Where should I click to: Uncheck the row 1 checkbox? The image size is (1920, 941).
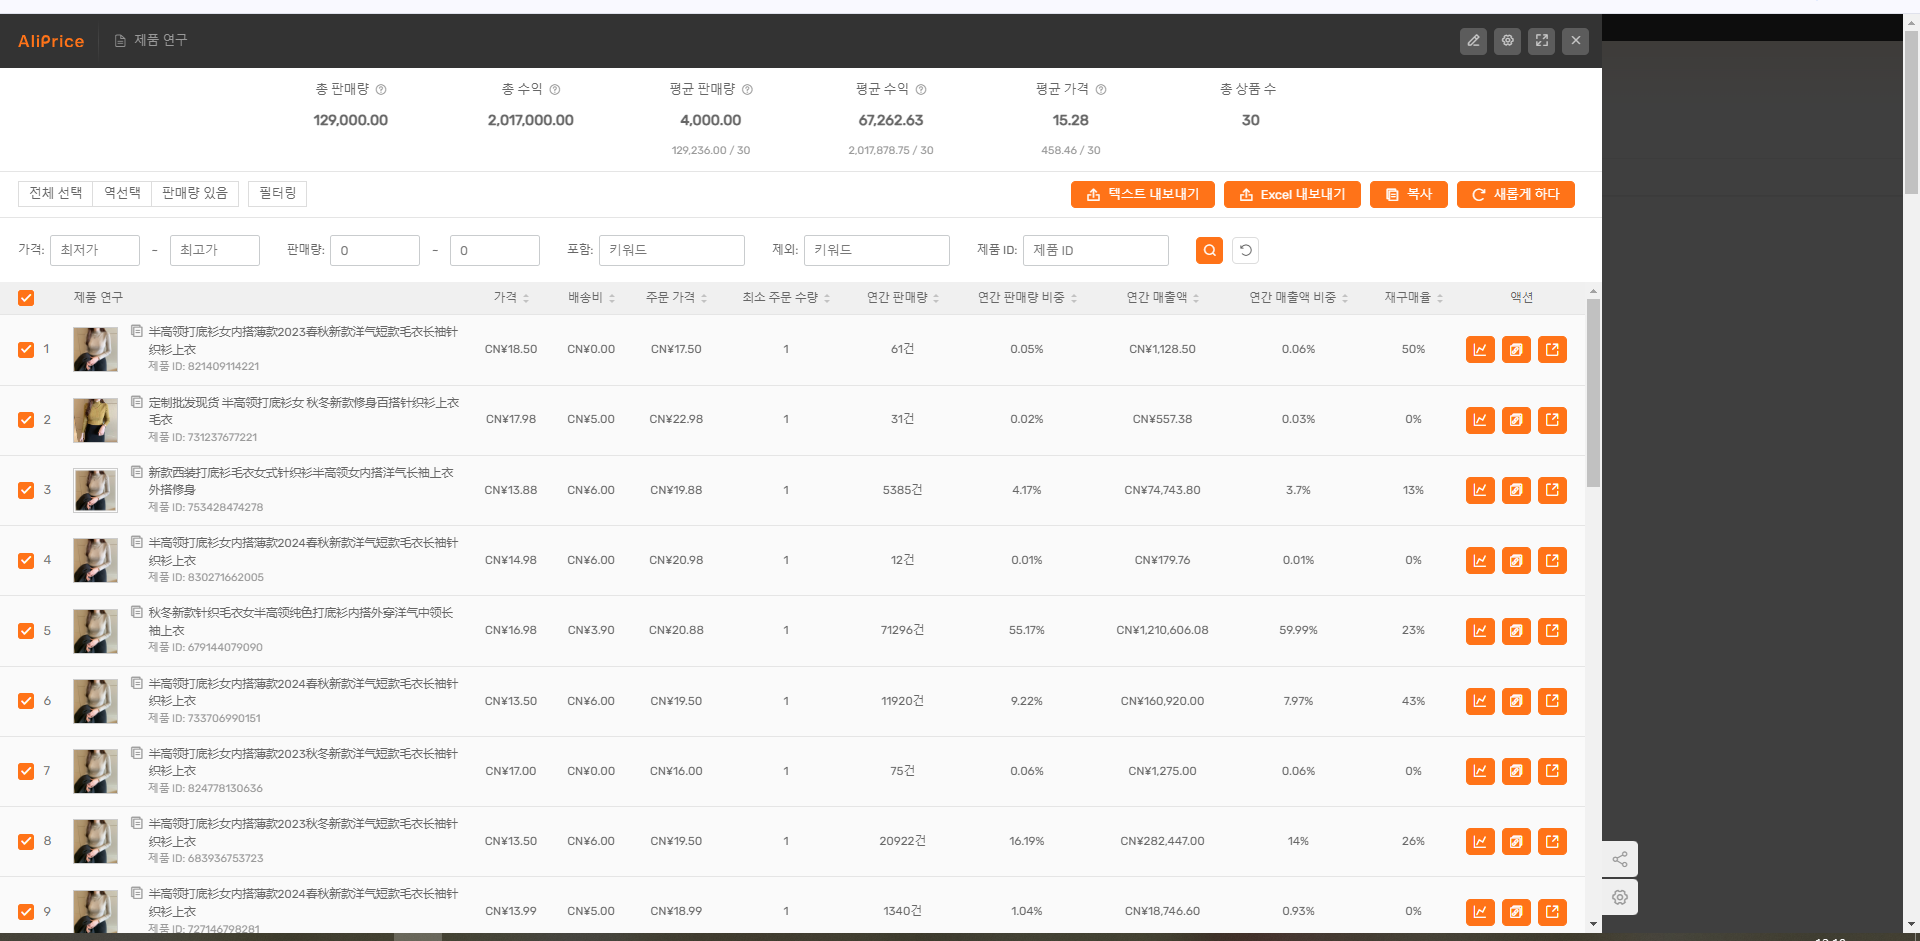click(26, 350)
